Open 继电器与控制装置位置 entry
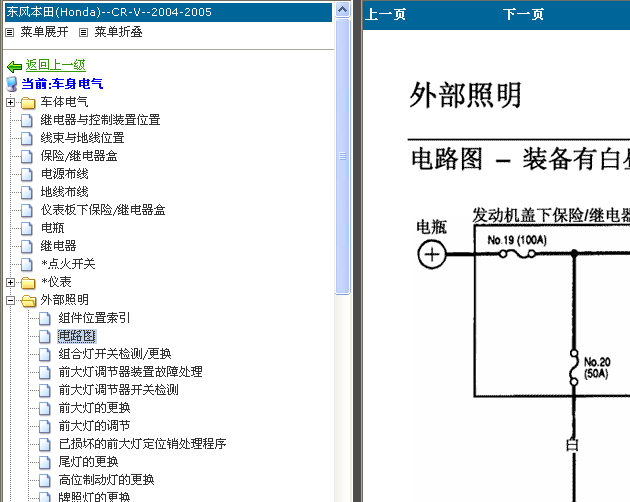This screenshot has height=502, width=630. 100,120
